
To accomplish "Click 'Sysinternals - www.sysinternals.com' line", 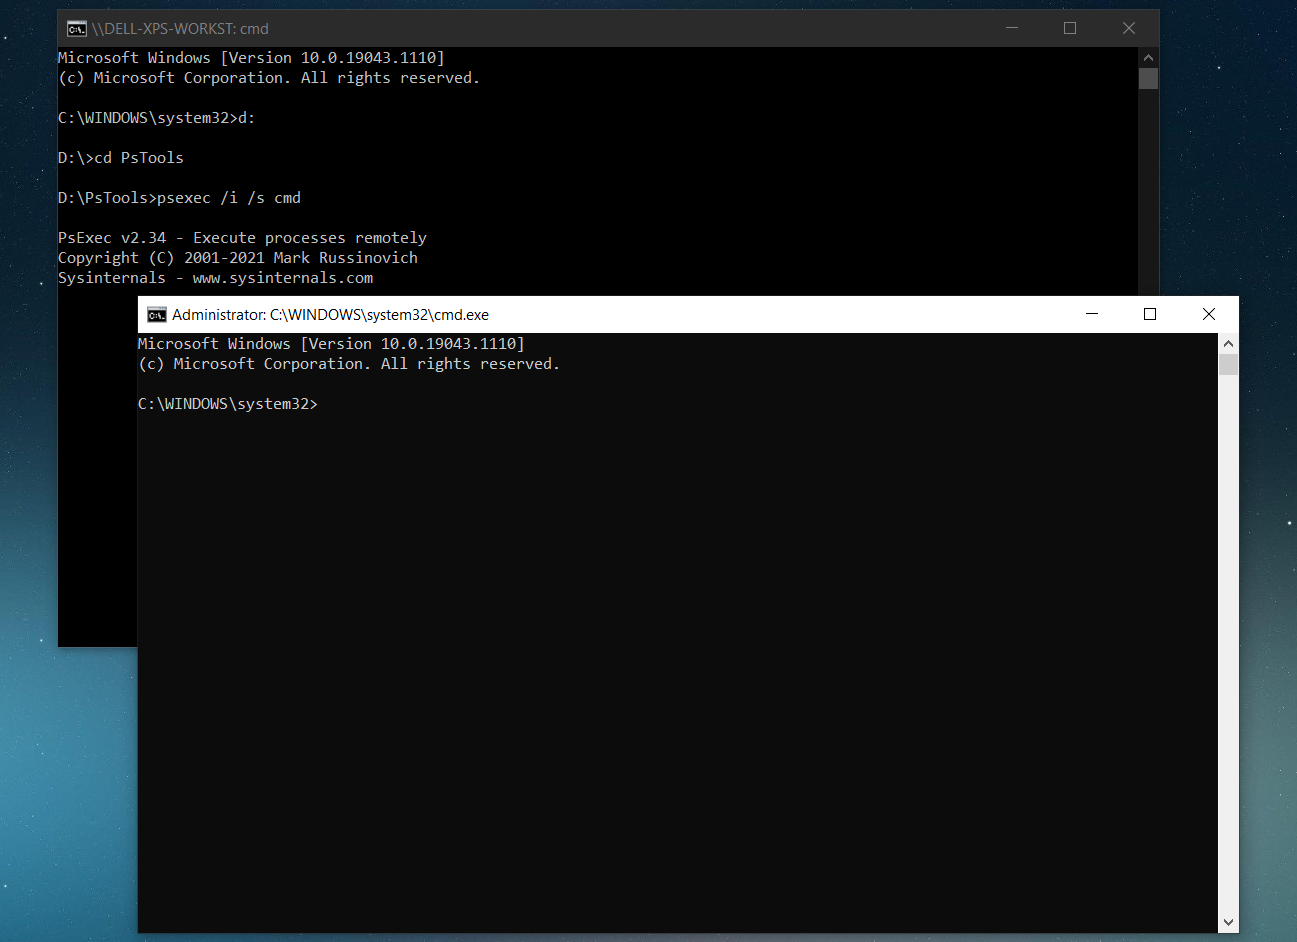I will [215, 278].
